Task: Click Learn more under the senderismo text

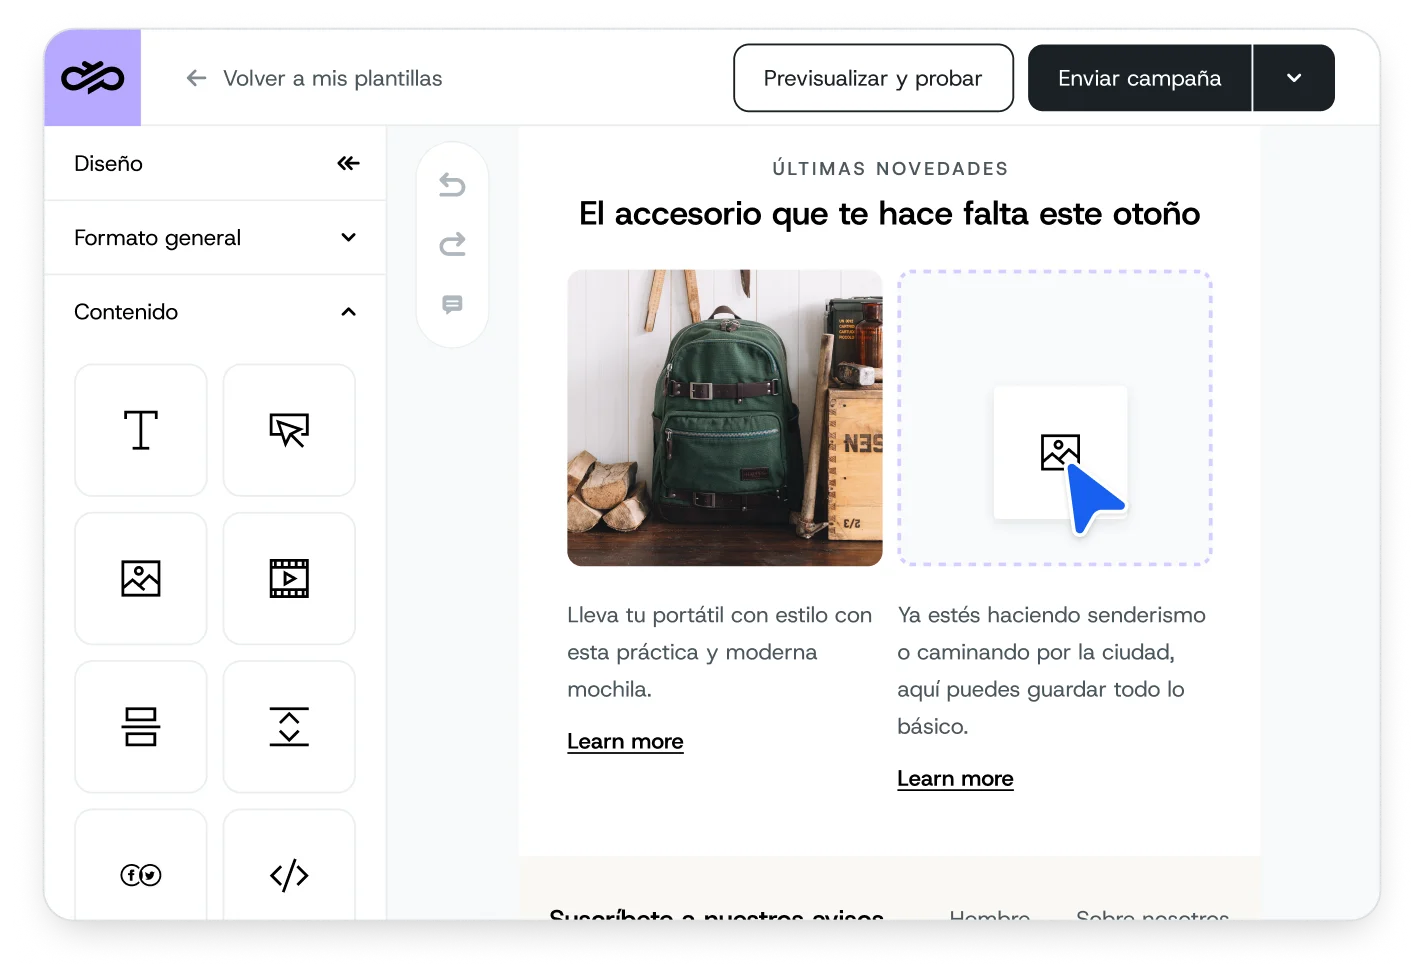Action: click(955, 778)
